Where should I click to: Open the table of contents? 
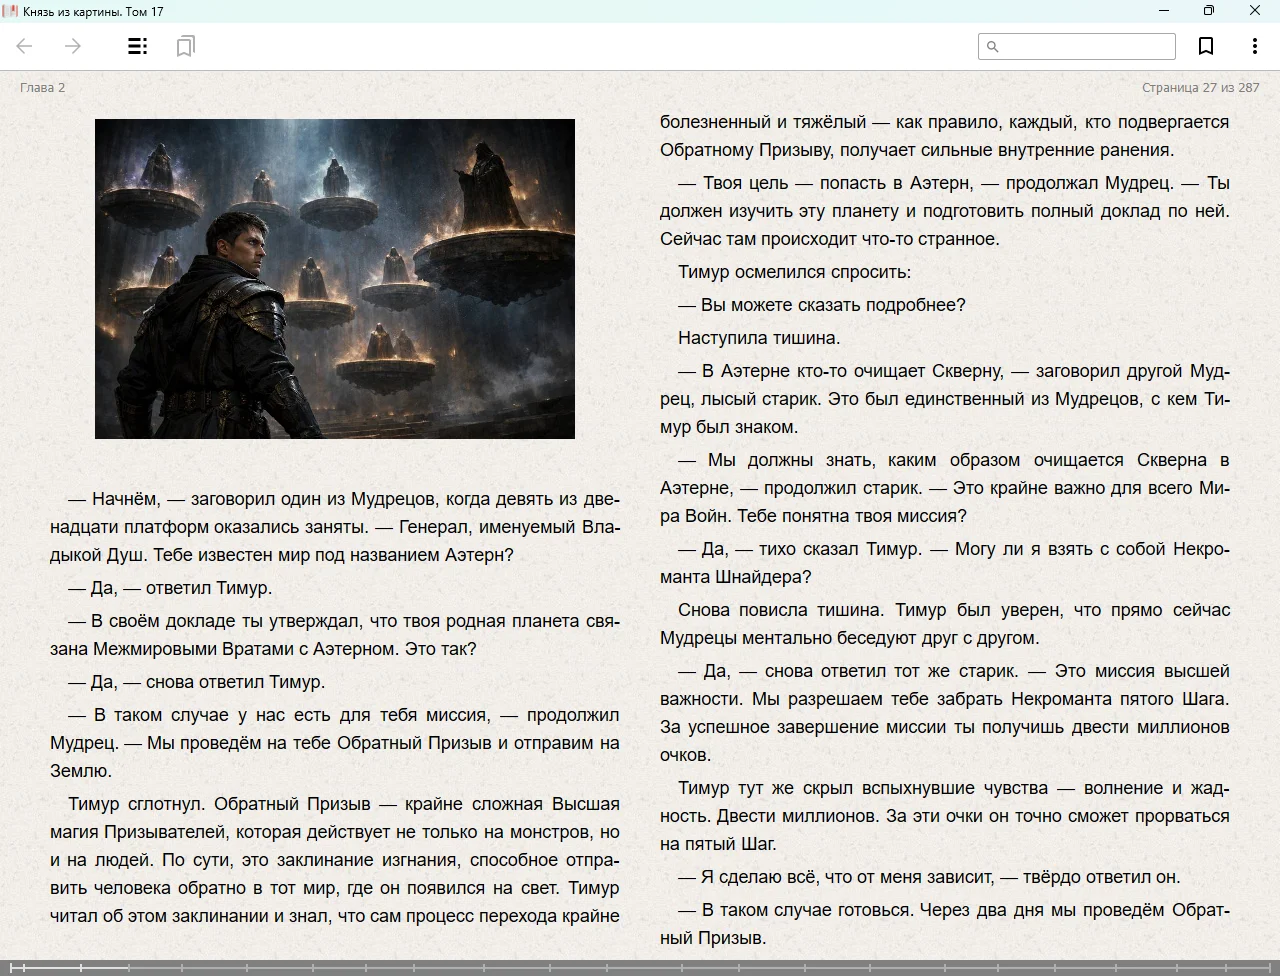point(138,46)
